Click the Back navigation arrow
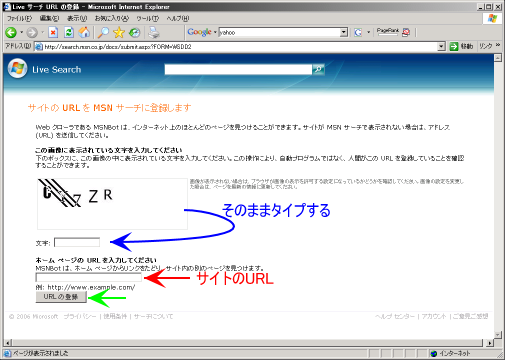505x360 pixels. coord(11,32)
